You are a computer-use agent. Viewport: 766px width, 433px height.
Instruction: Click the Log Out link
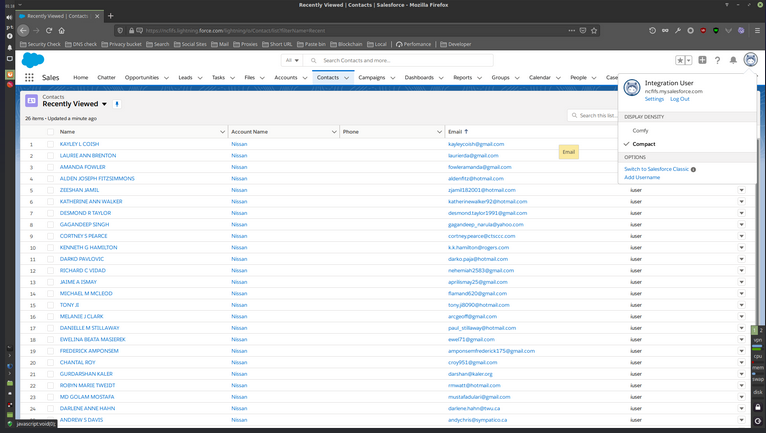680,99
